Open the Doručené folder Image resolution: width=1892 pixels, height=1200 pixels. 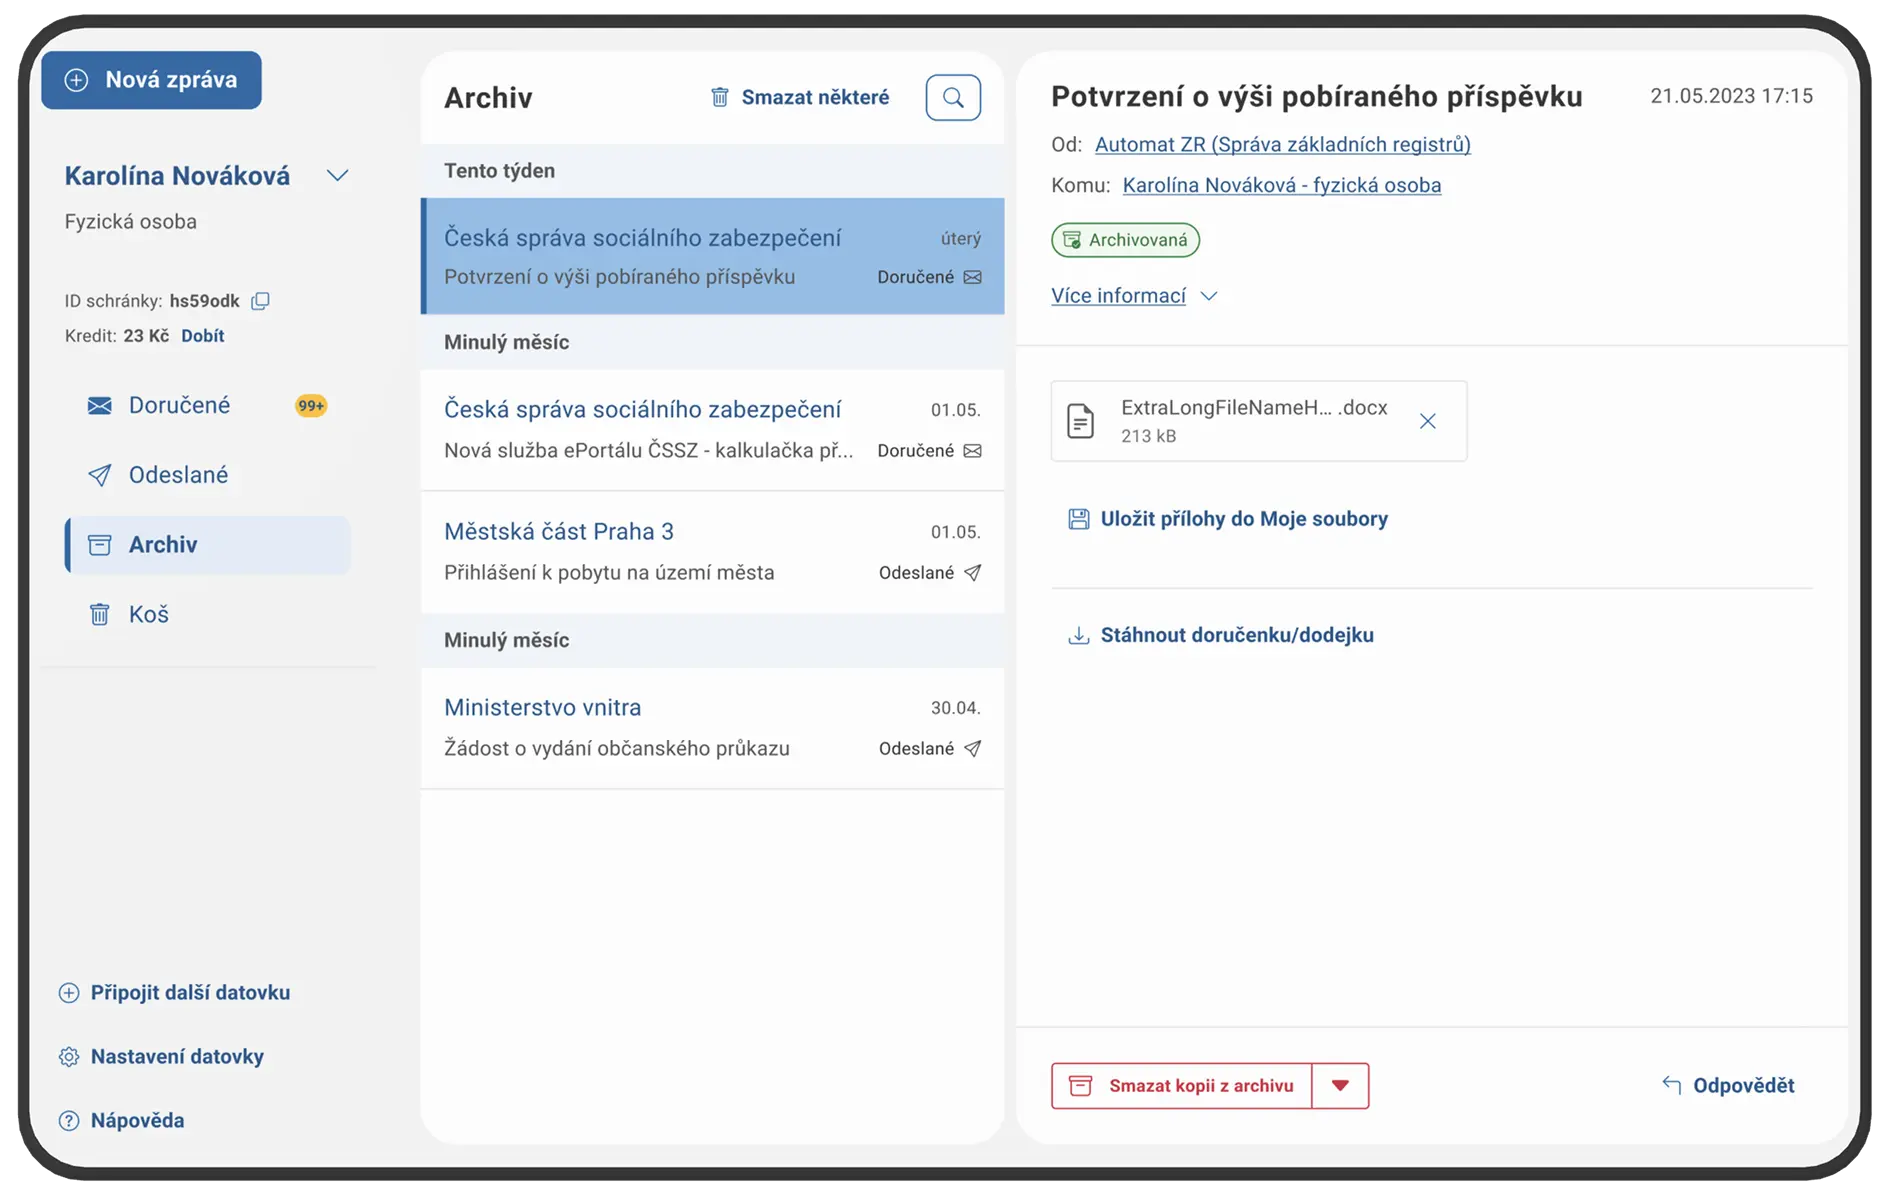[179, 405]
